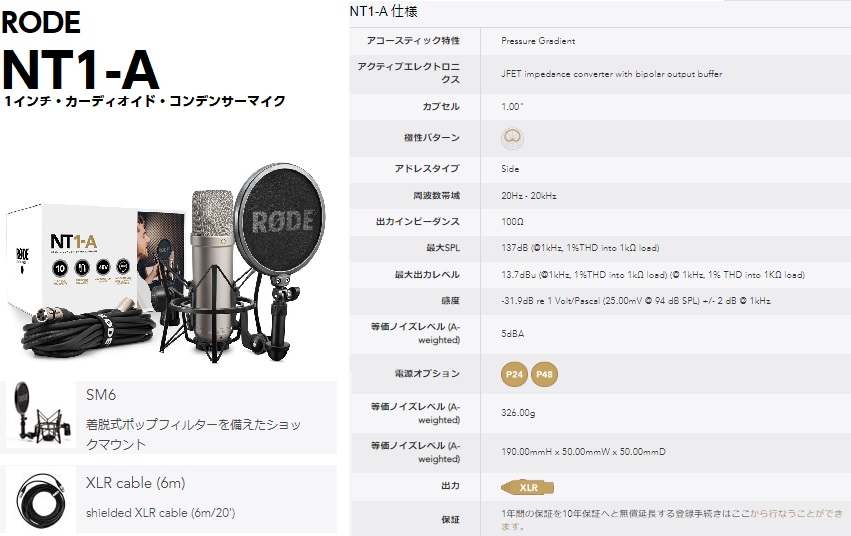Click the P48 power option badge
The height and width of the screenshot is (536, 851).
(x=544, y=374)
